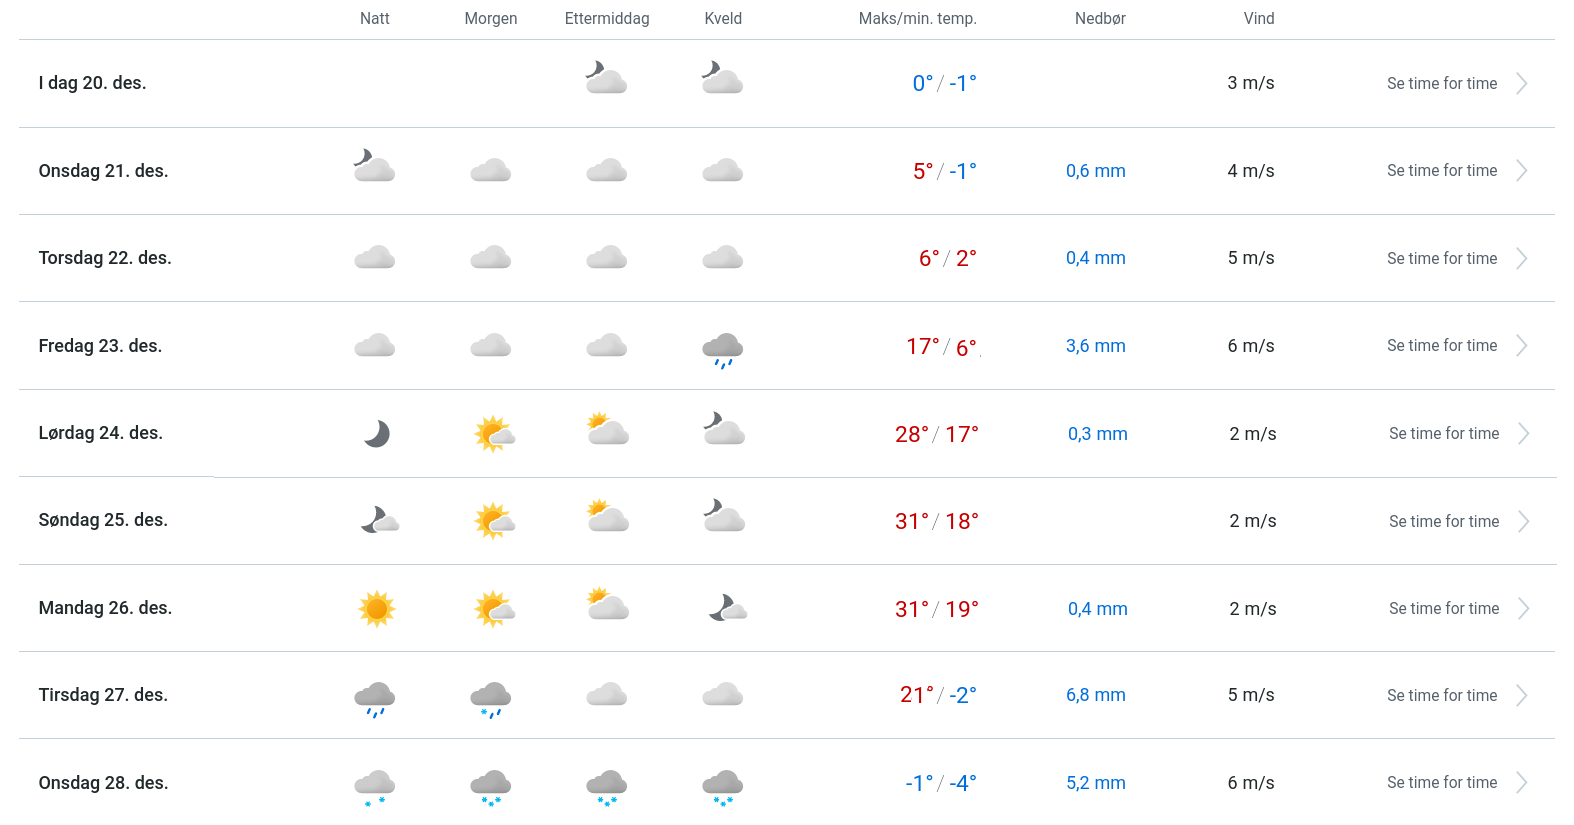Expand the Onsdag 28. des. row chevron
This screenshot has height=825, width=1574.
point(1522,783)
